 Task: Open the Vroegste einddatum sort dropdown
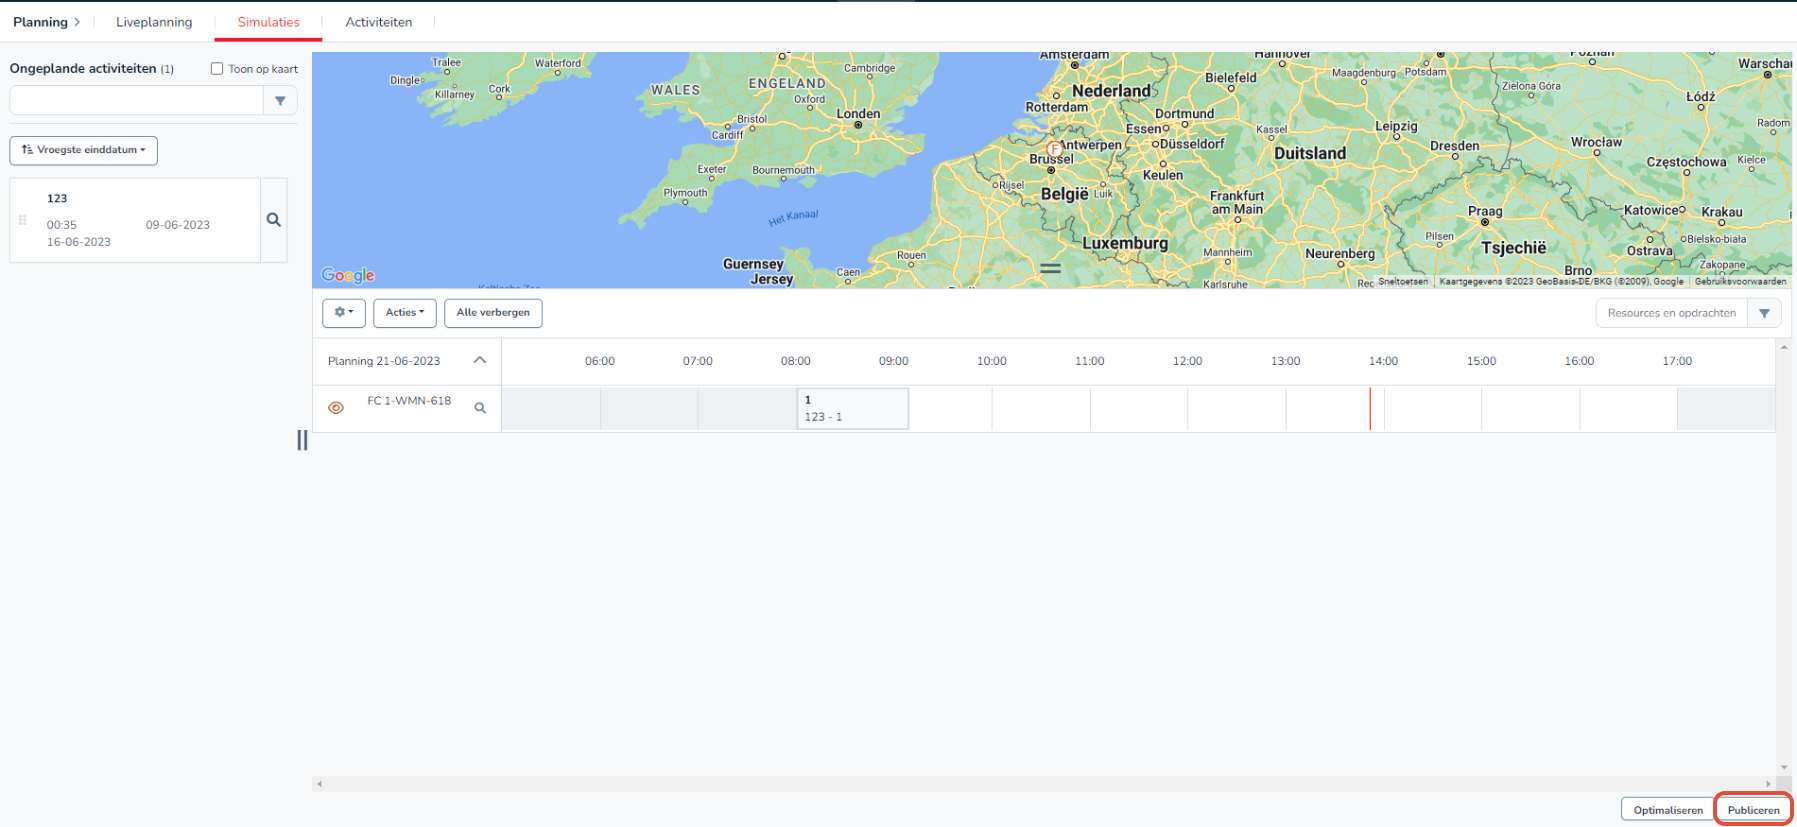tap(84, 150)
